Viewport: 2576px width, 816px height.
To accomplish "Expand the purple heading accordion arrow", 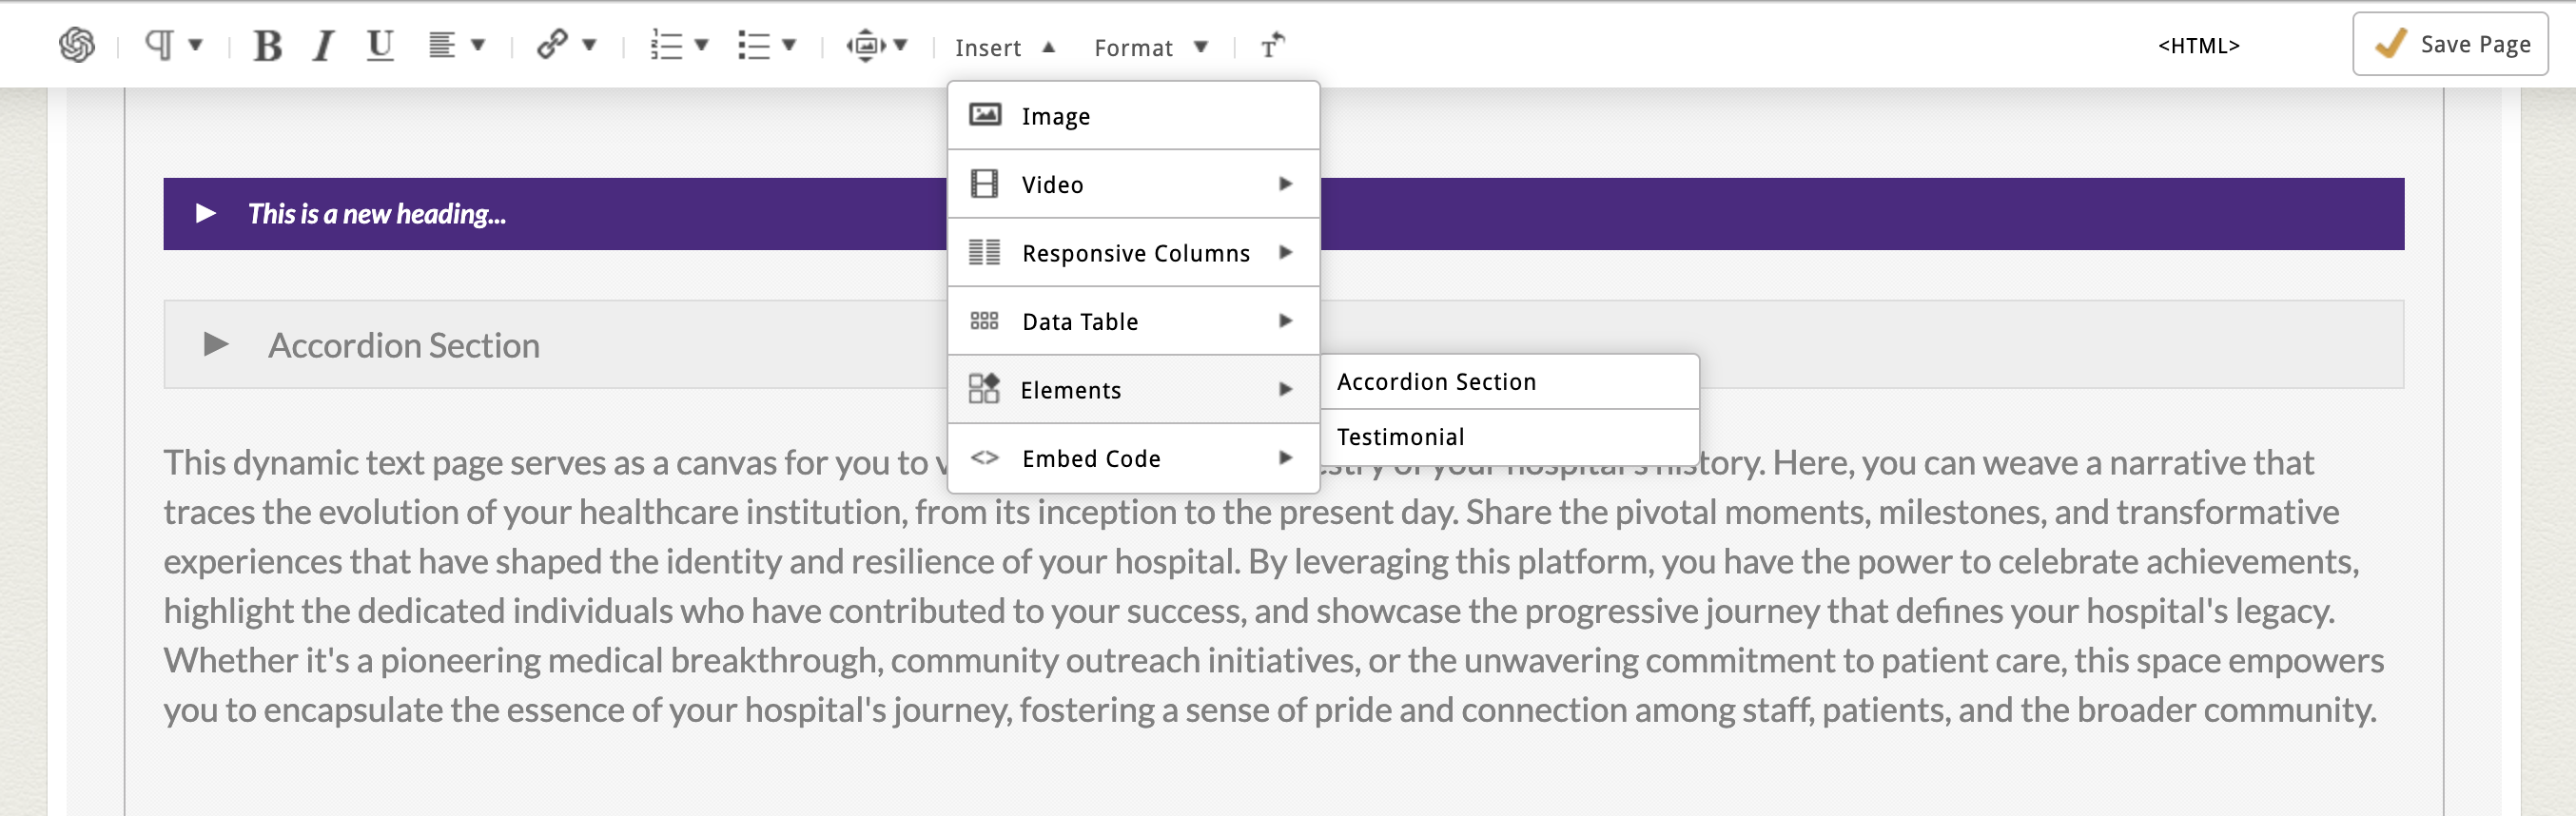I will pos(207,213).
